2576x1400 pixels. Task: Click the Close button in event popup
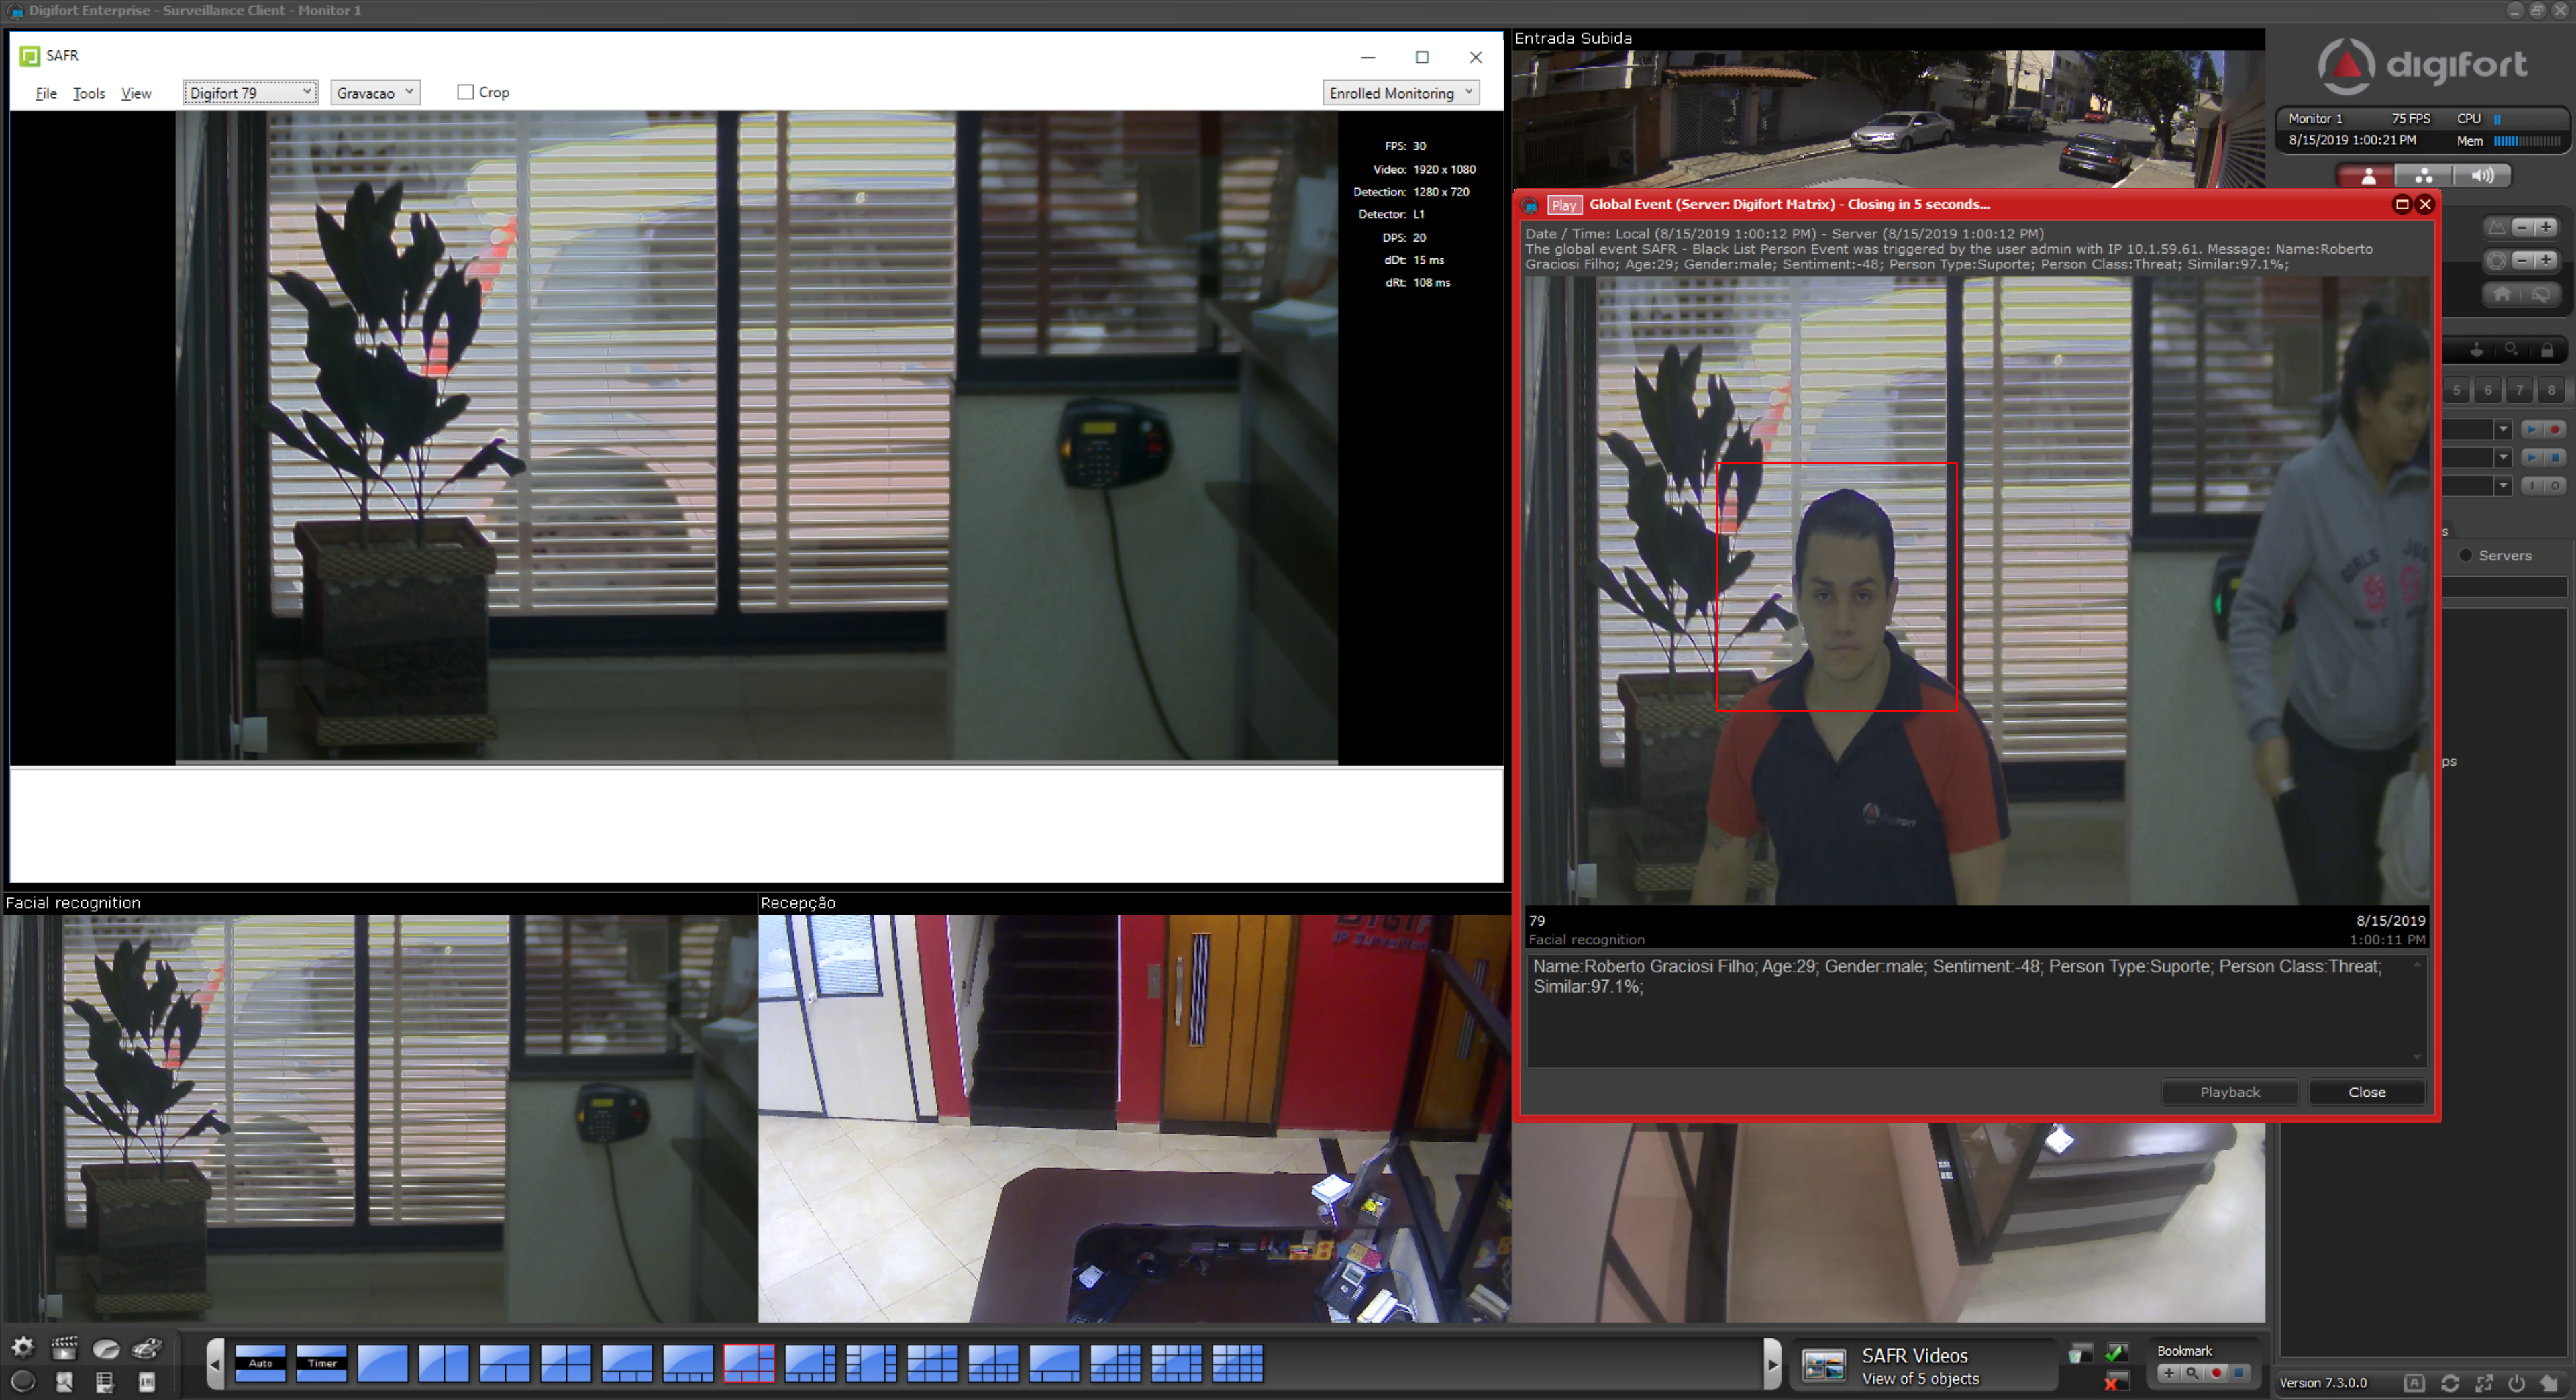click(x=2366, y=1092)
